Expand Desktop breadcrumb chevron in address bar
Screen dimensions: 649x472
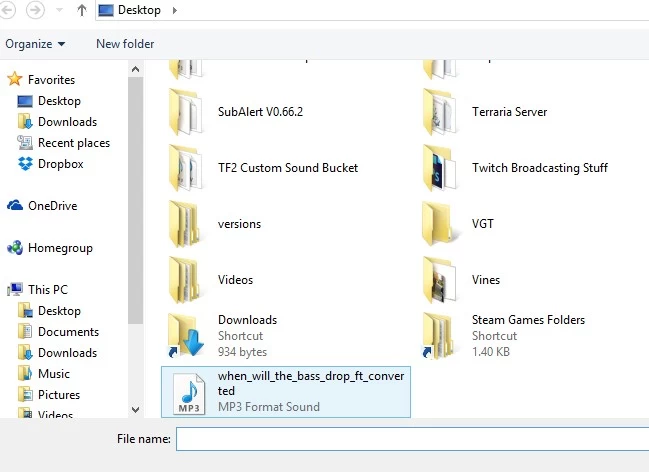click(x=175, y=10)
